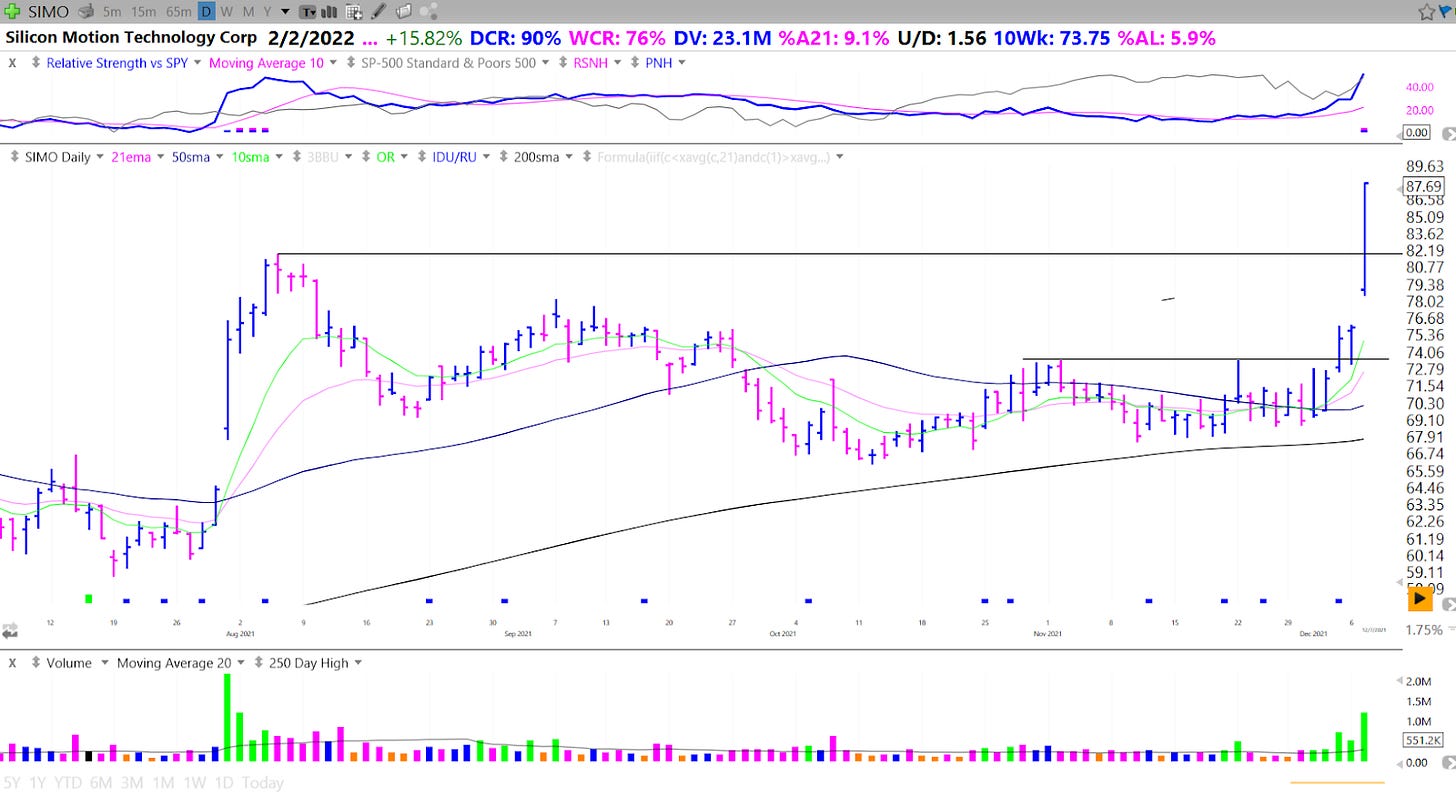1456x795 pixels.
Task: Select the text size Tr tool
Action: click(309, 12)
